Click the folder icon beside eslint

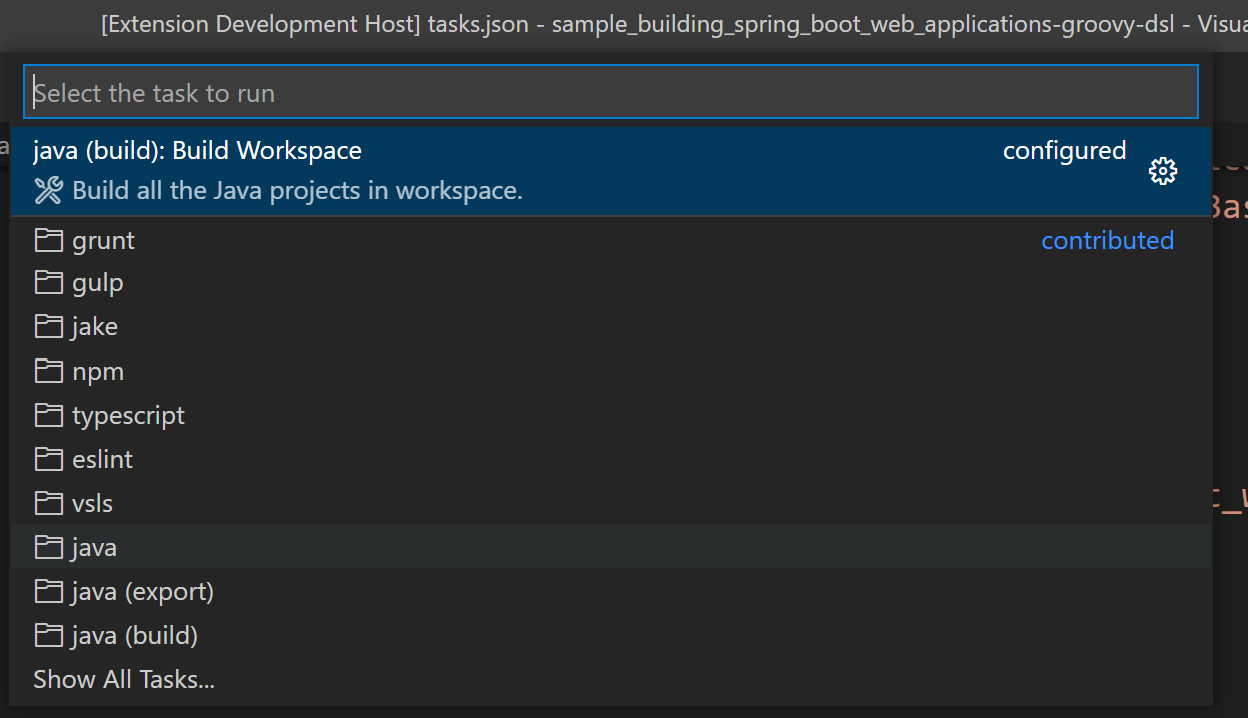pyautogui.click(x=48, y=459)
